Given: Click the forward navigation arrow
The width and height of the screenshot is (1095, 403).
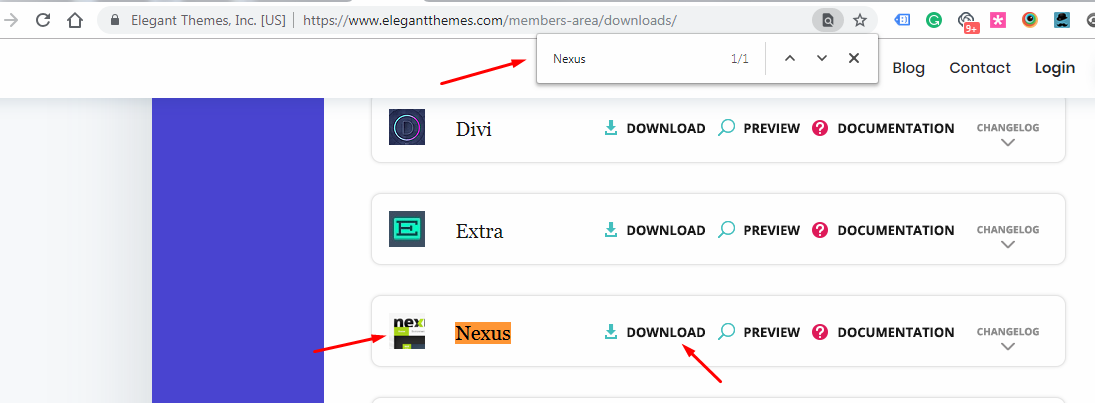Looking at the screenshot, I should [x=11, y=20].
